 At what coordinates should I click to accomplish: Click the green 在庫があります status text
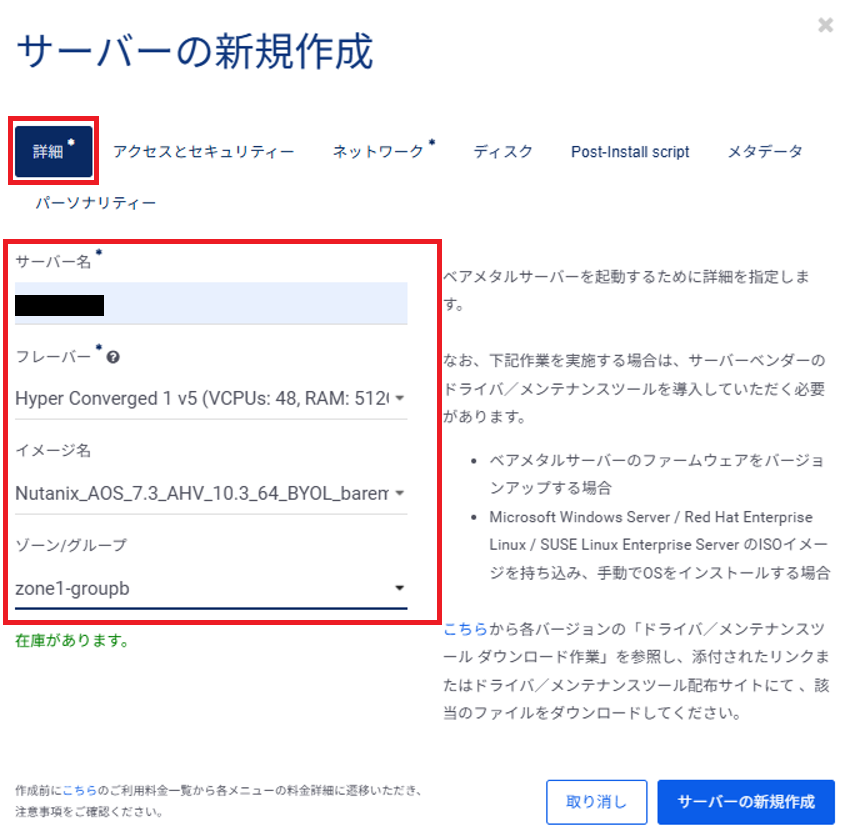point(71,641)
